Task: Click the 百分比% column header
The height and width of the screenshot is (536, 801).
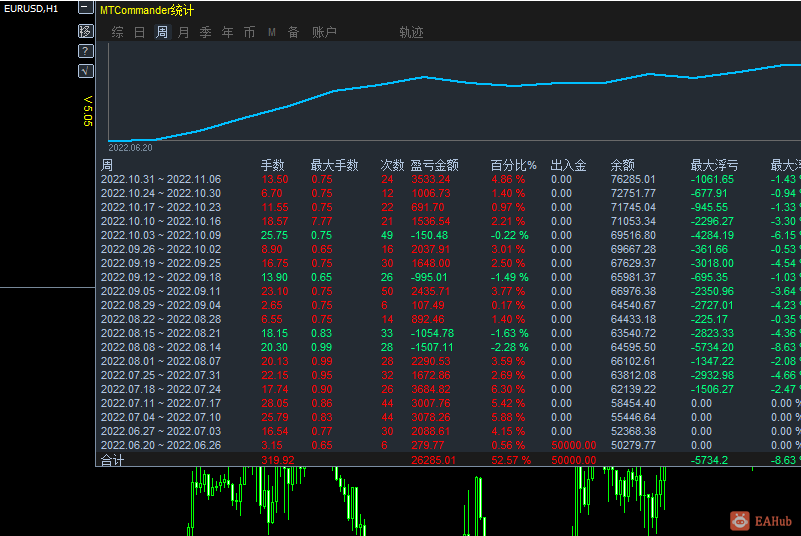Action: [513, 165]
